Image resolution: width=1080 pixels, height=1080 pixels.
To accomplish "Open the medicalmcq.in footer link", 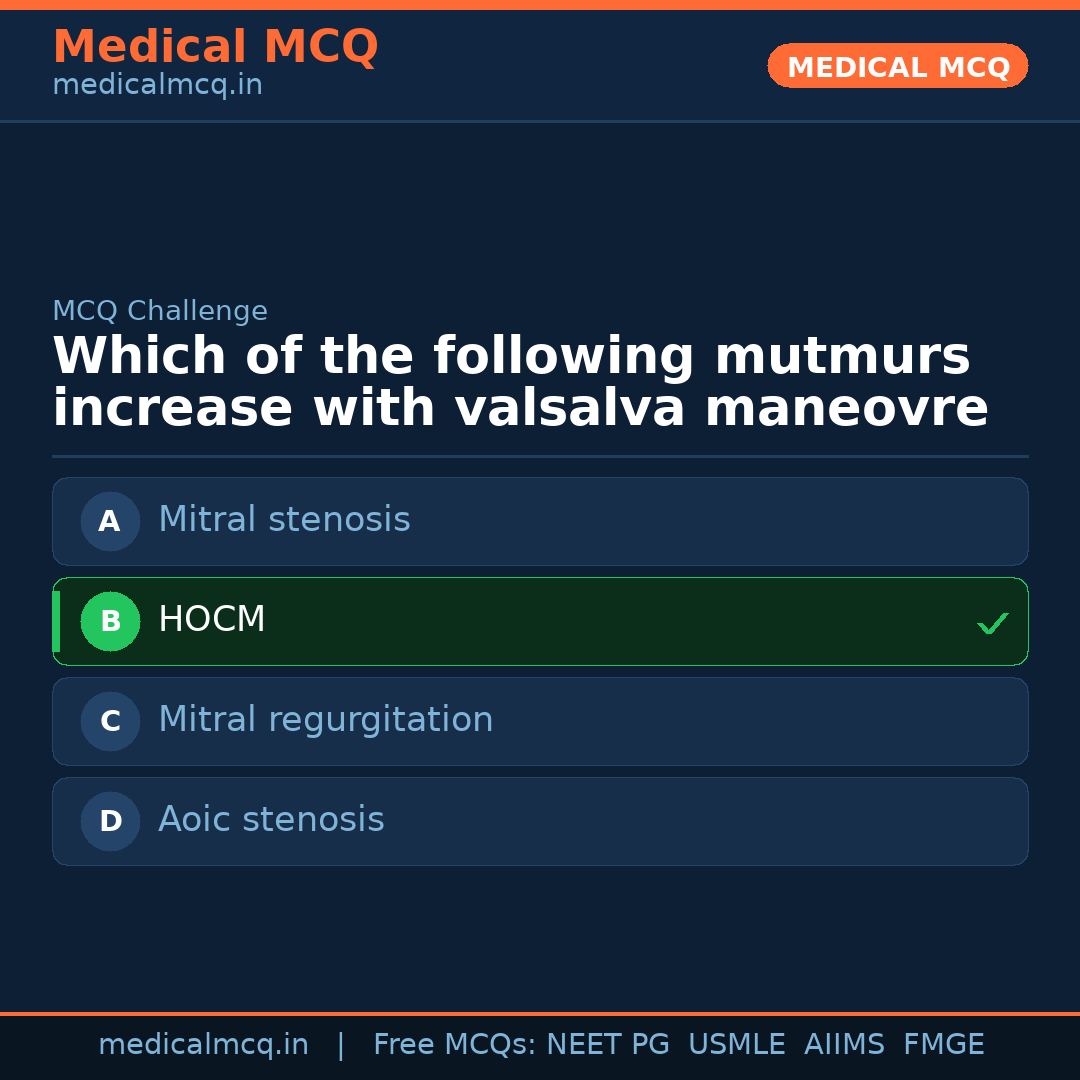I will point(203,1043).
